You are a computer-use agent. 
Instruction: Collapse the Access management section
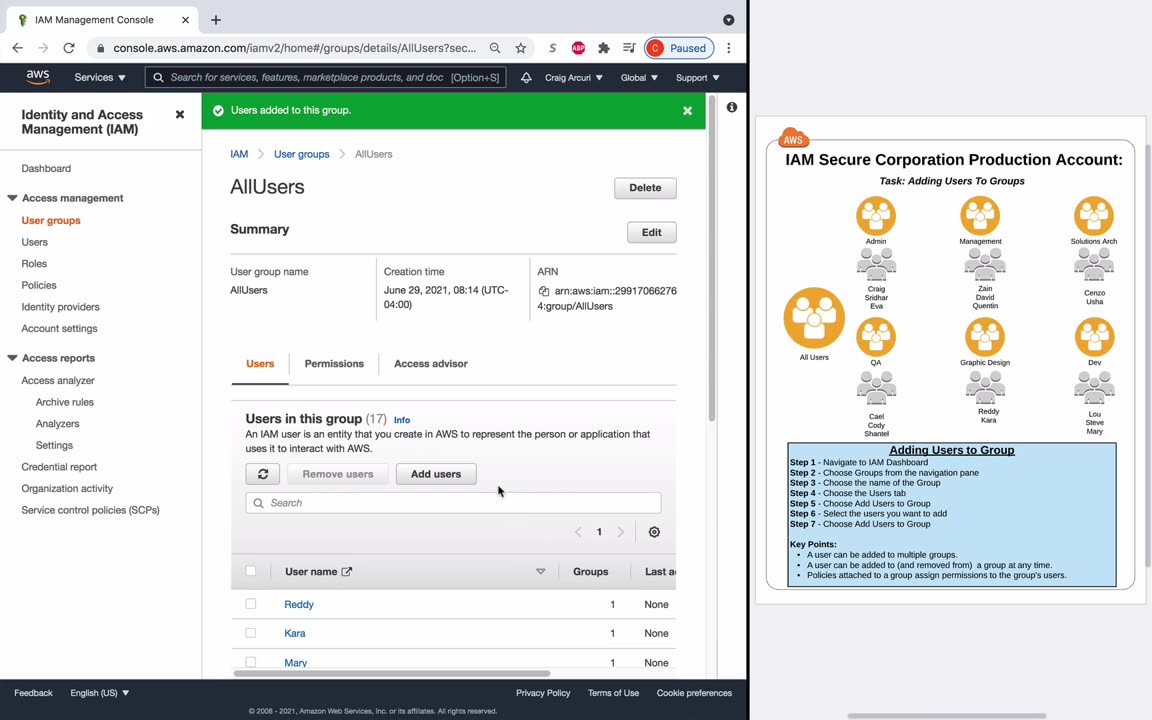(x=12, y=198)
